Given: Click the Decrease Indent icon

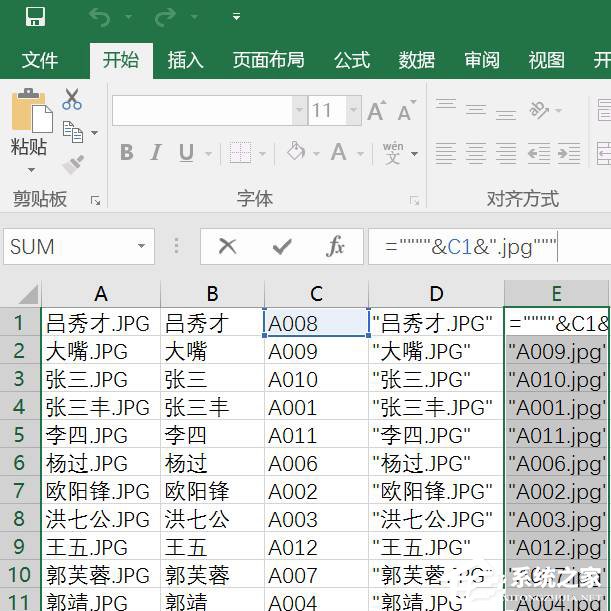Looking at the screenshot, I should point(539,153).
